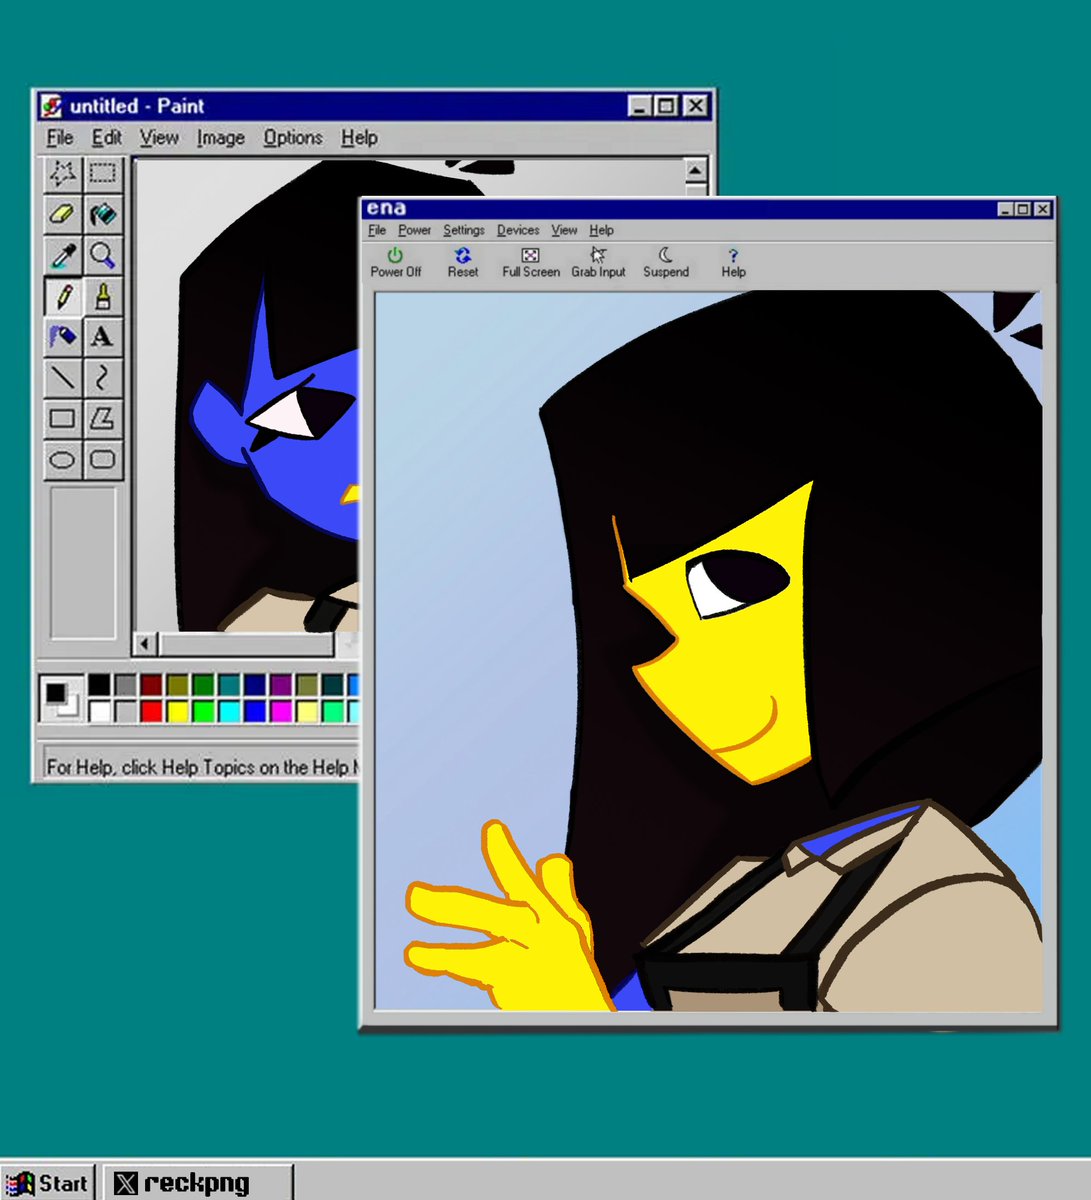Pick the bright green (lime) swatch
Image resolution: width=1091 pixels, height=1200 pixels.
tap(203, 711)
